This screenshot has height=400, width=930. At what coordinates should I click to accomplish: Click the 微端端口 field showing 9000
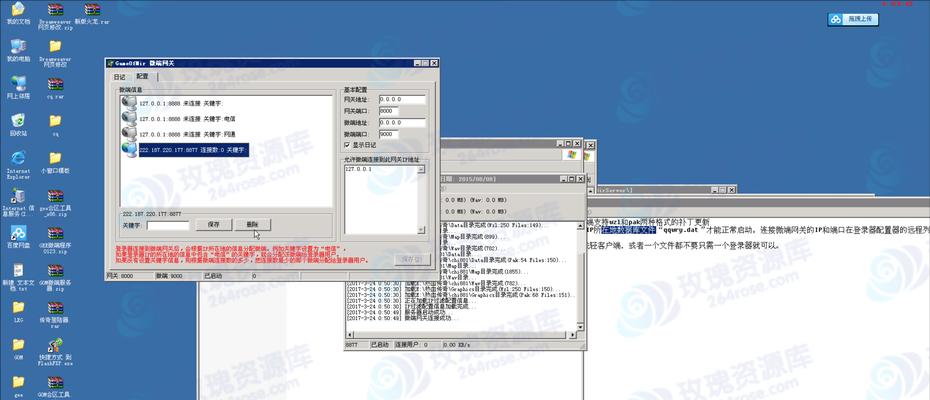(388, 134)
